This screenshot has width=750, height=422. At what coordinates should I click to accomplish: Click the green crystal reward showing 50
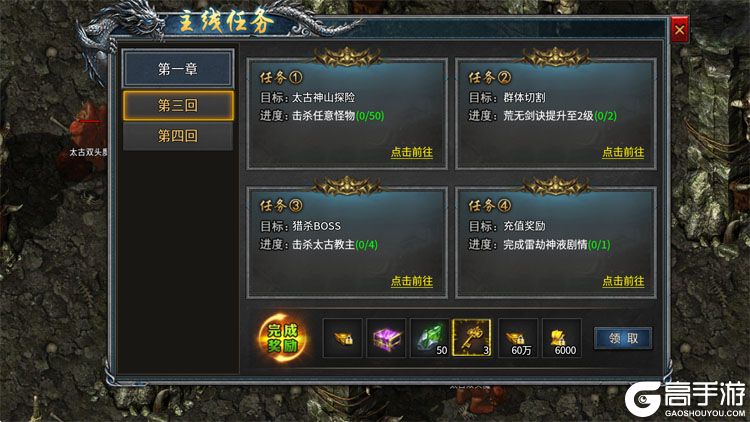(x=430, y=338)
